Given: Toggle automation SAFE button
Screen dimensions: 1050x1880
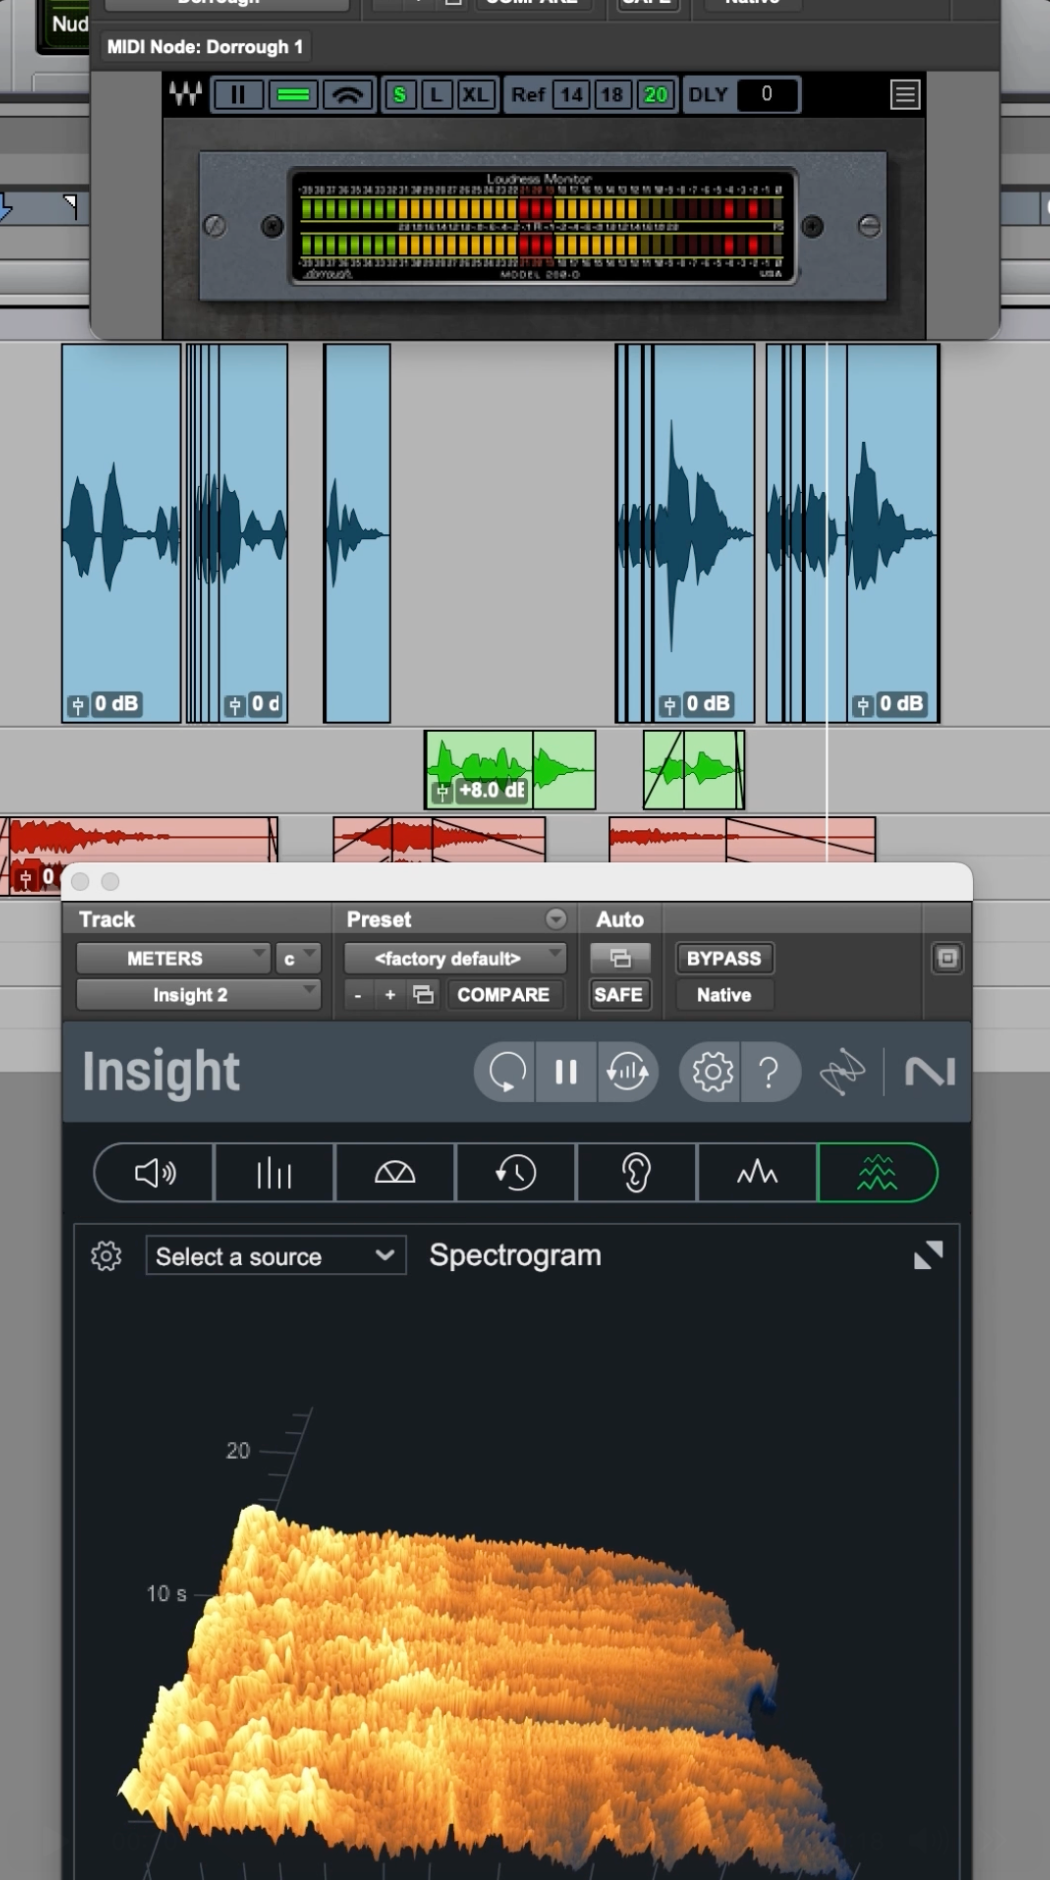Looking at the screenshot, I should point(618,995).
